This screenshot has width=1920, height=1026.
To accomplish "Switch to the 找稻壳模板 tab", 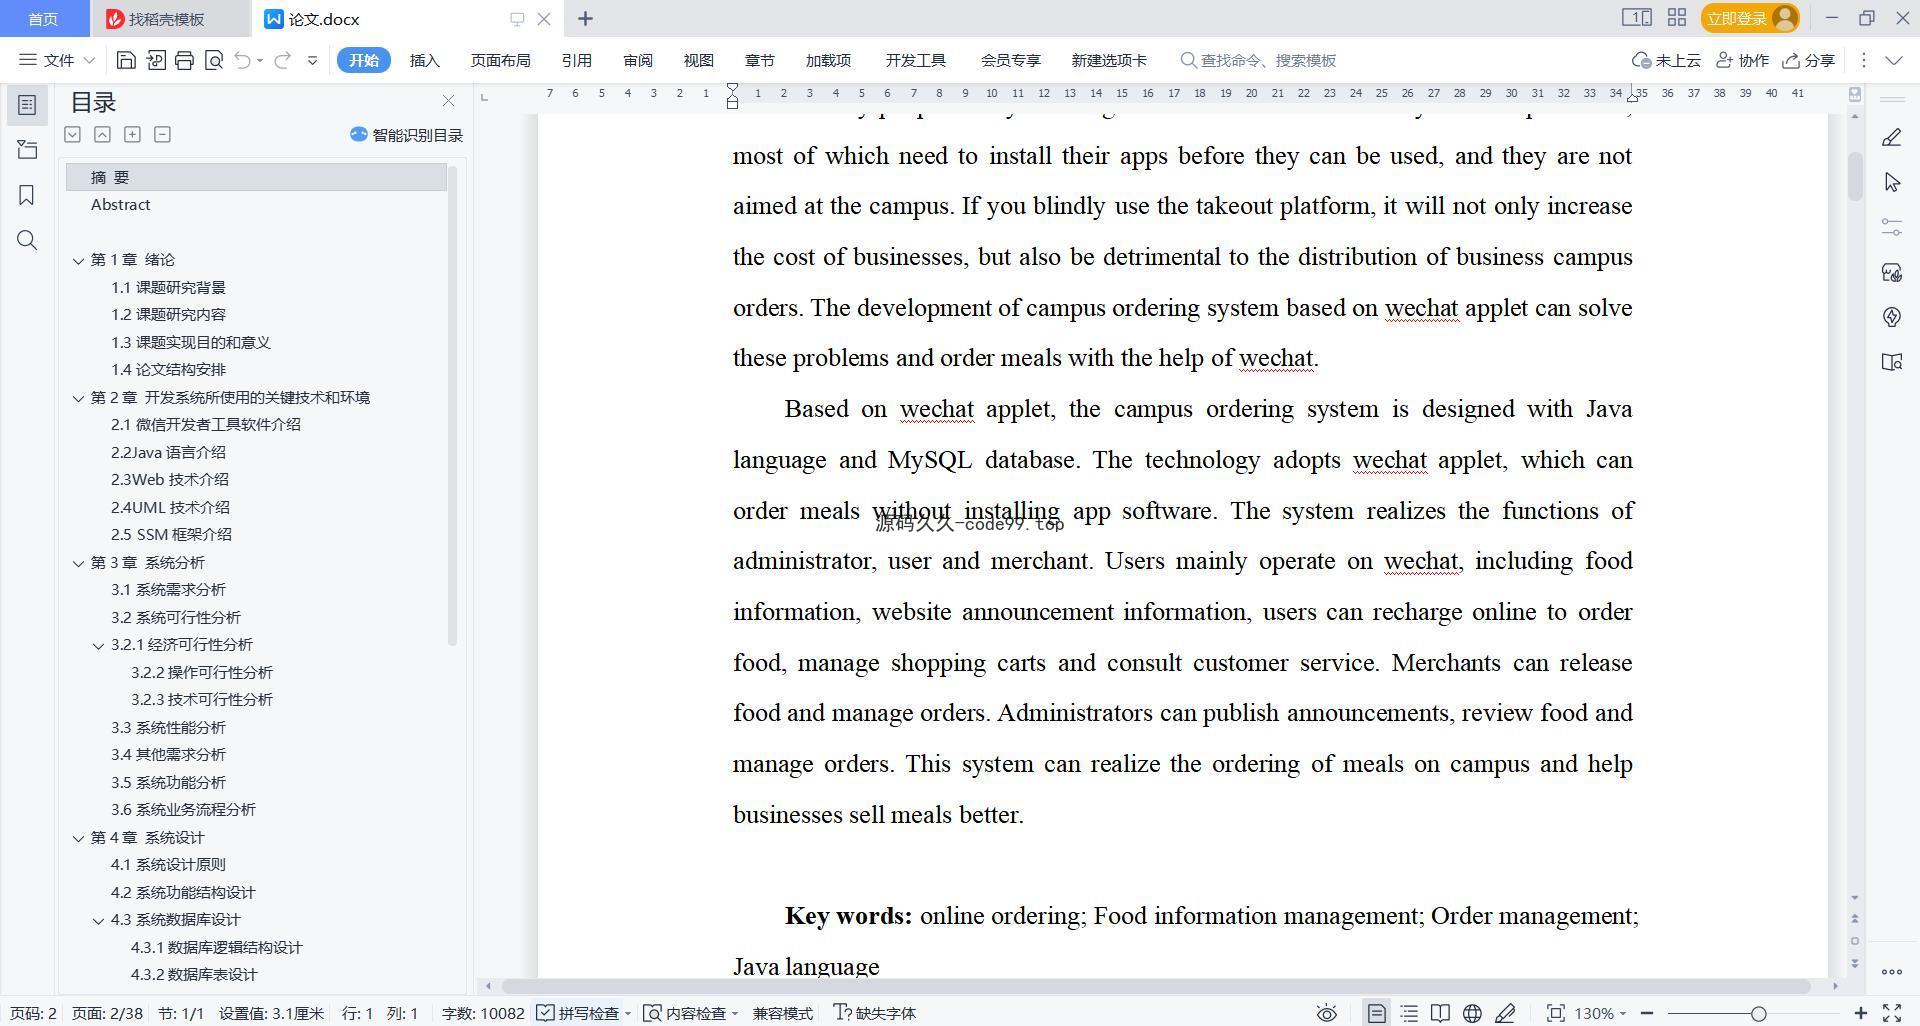I will (166, 19).
